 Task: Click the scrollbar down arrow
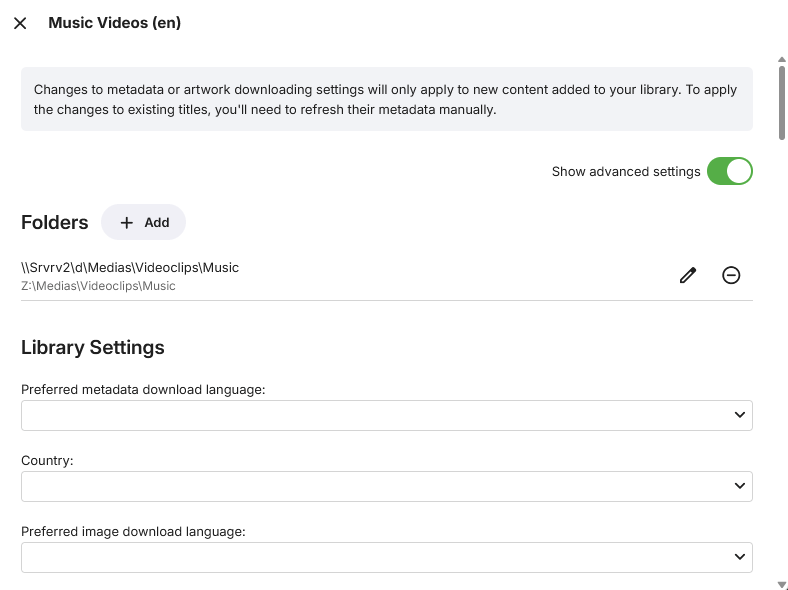click(x=781, y=584)
